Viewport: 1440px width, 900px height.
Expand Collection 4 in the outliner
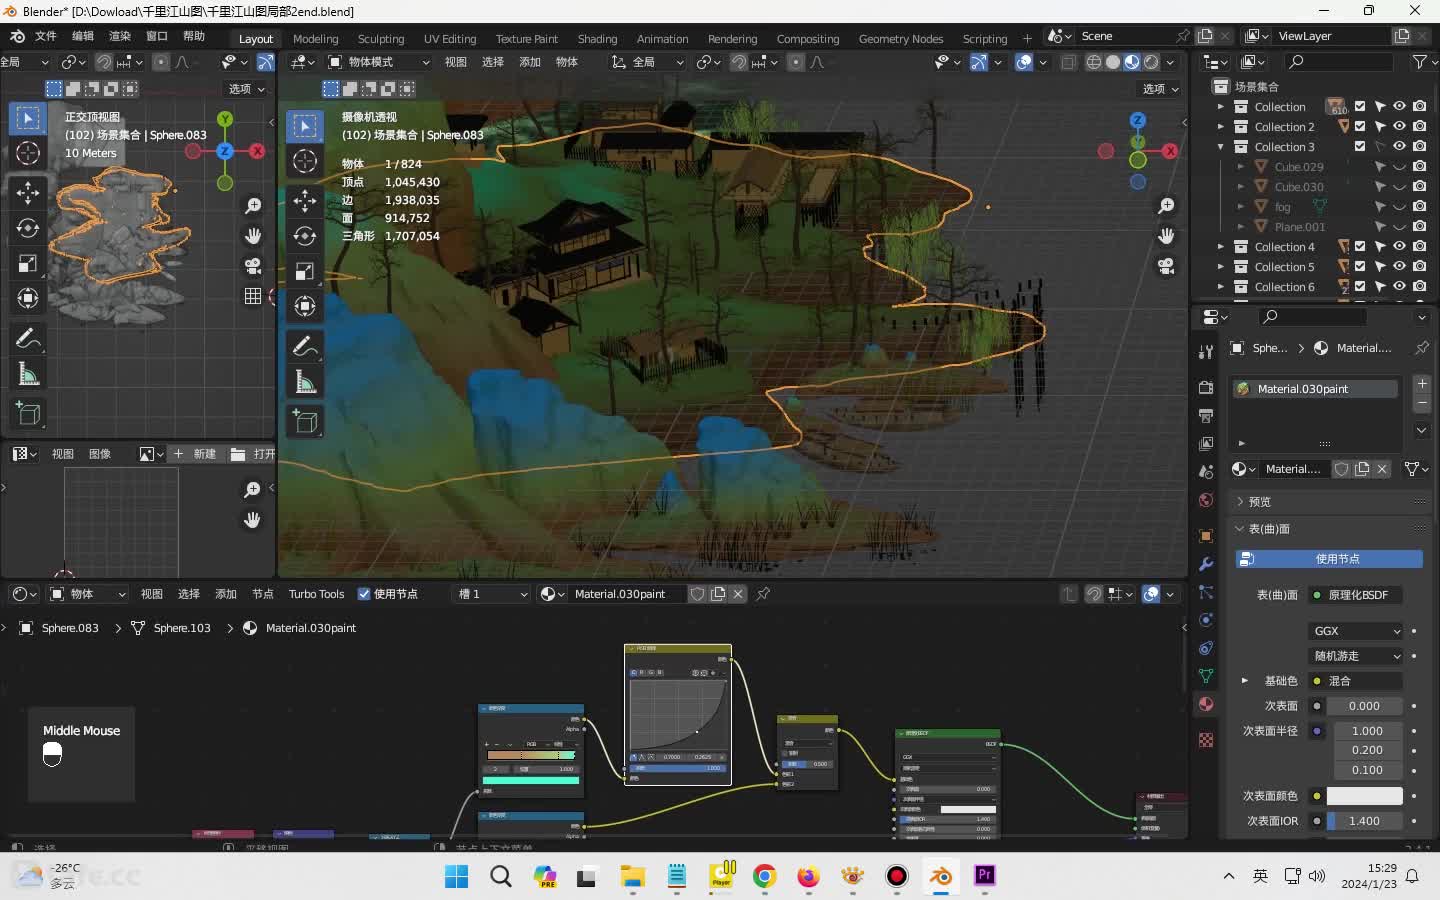coord(1220,246)
